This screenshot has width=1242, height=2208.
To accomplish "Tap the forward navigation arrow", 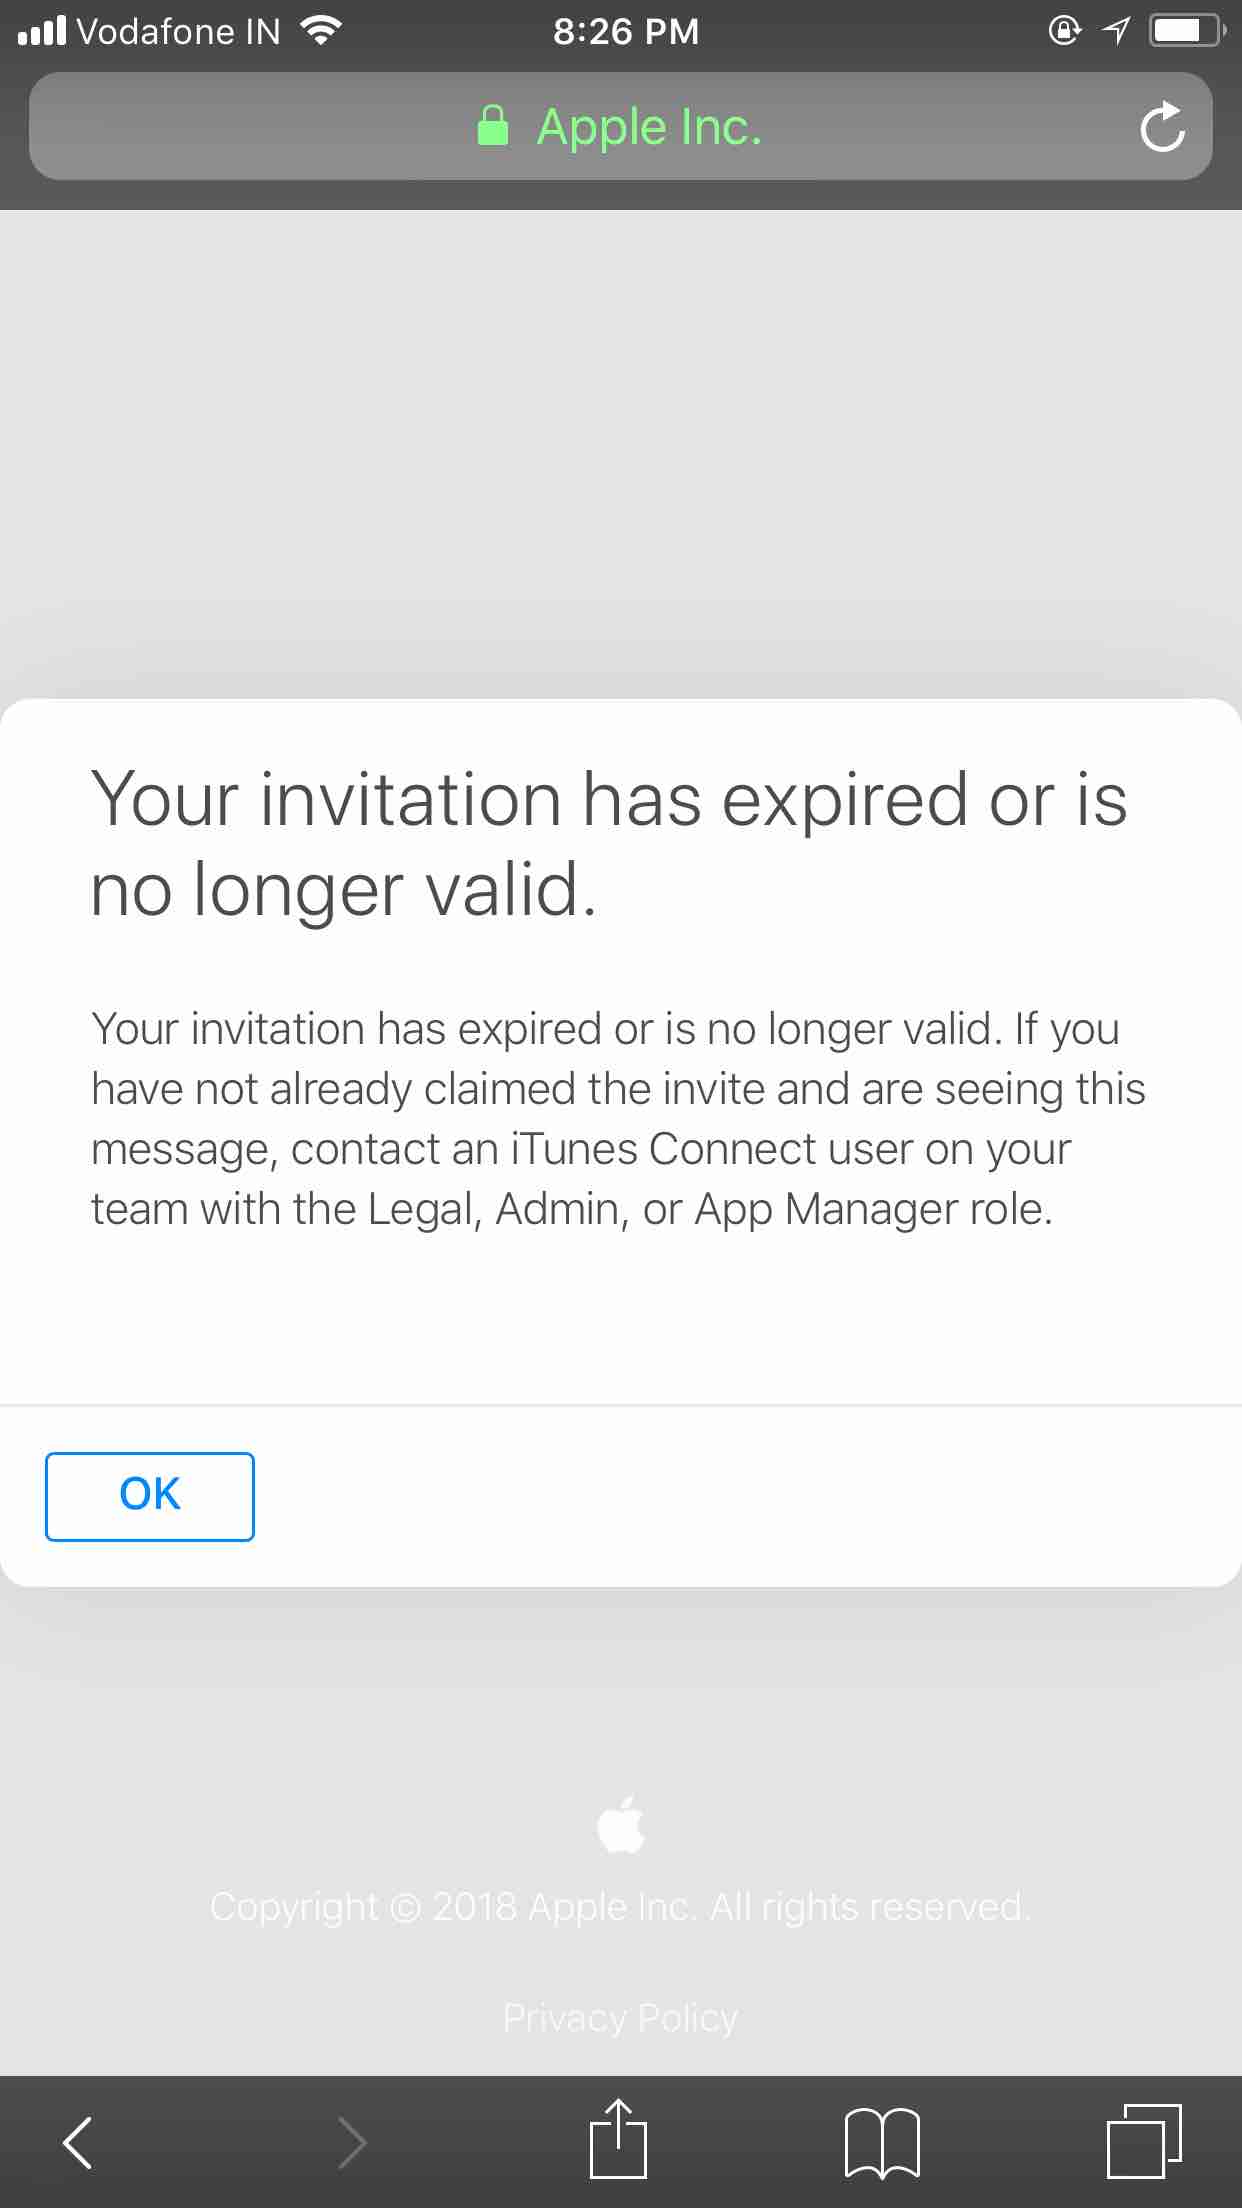I will pyautogui.click(x=352, y=2142).
